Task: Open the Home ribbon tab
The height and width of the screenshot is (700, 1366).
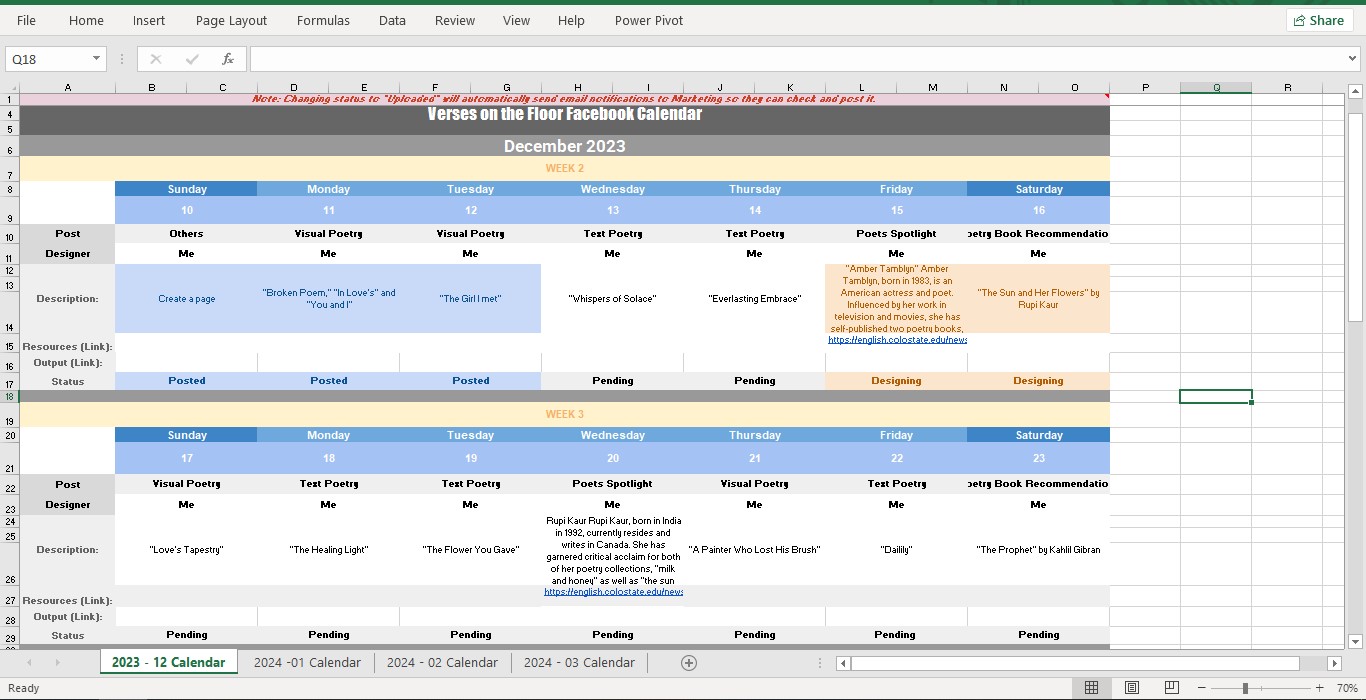Action: point(86,20)
